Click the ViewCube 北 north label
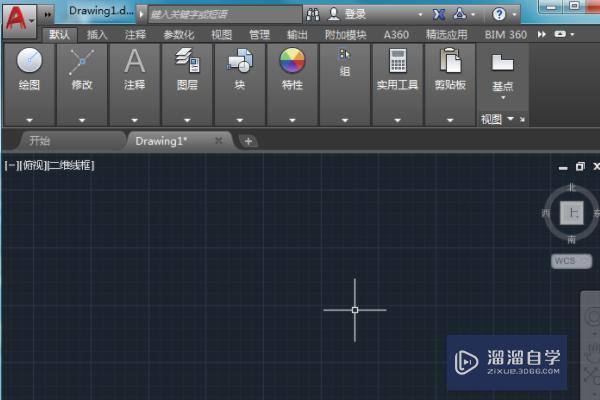The image size is (600, 400). click(572, 187)
